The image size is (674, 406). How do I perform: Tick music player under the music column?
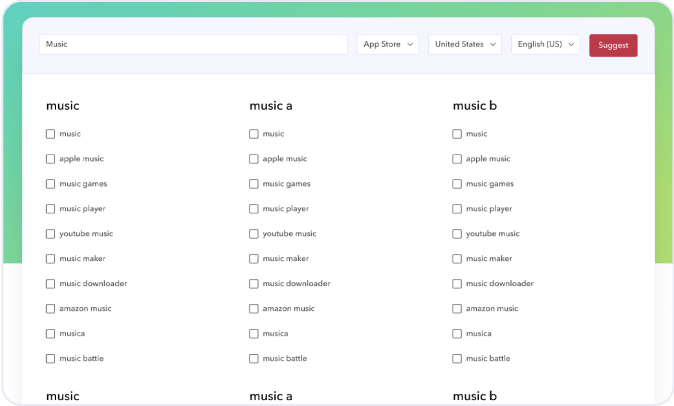click(x=51, y=209)
